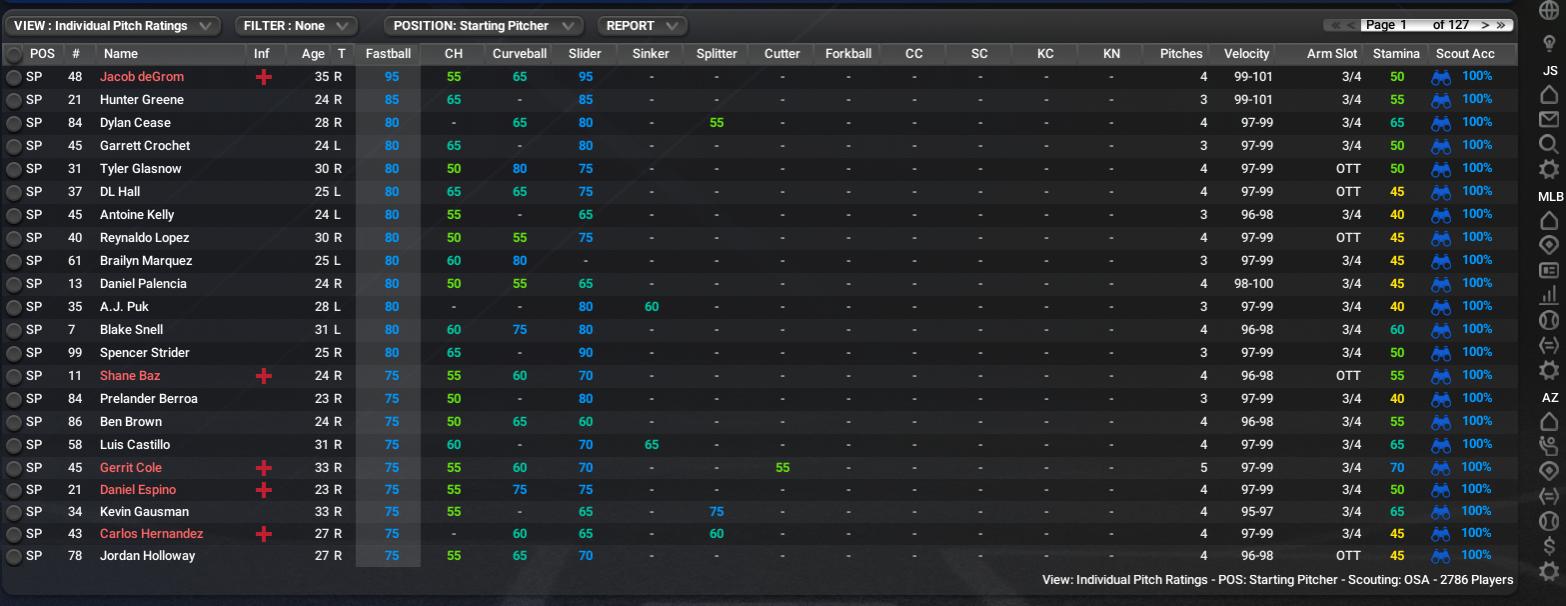Sort the table by the Fastball column

pos(388,54)
